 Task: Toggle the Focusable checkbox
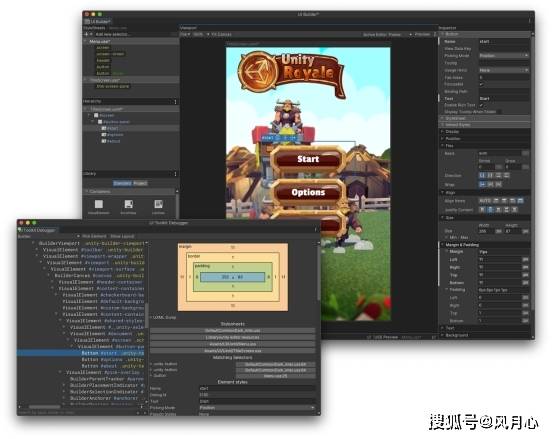pos(481,84)
